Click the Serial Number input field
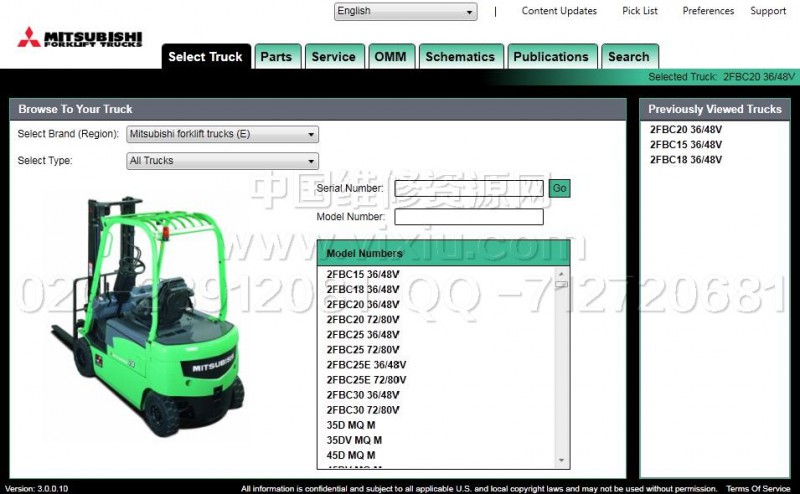The image size is (800, 494). coord(469,188)
